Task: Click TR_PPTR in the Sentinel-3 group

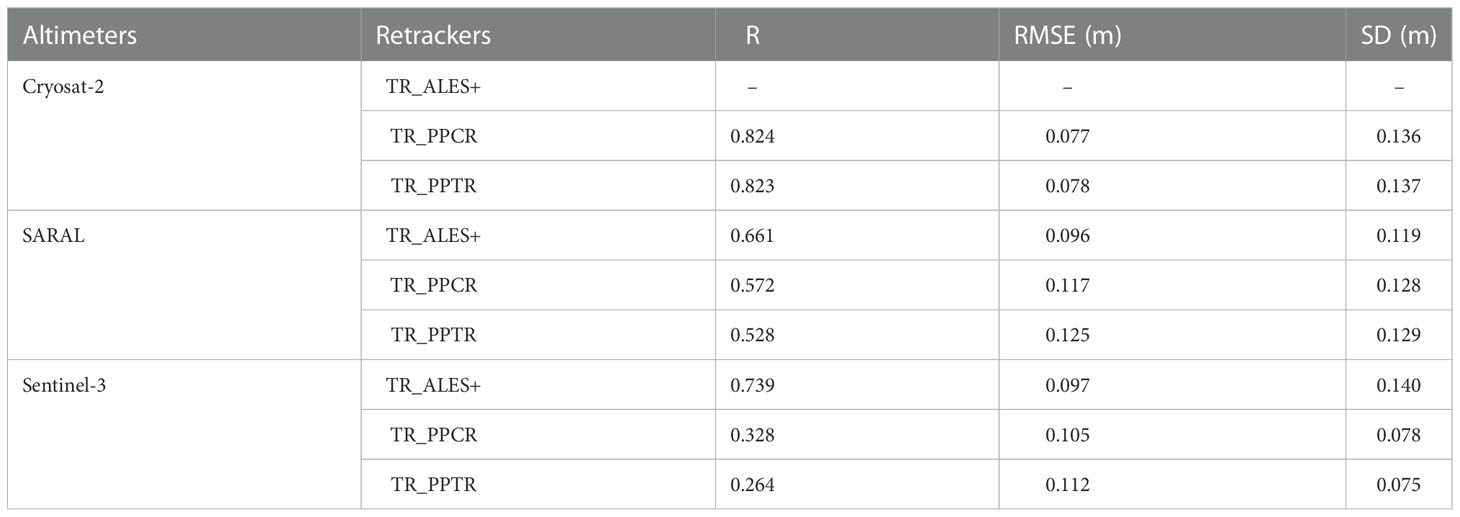Action: coord(431,485)
